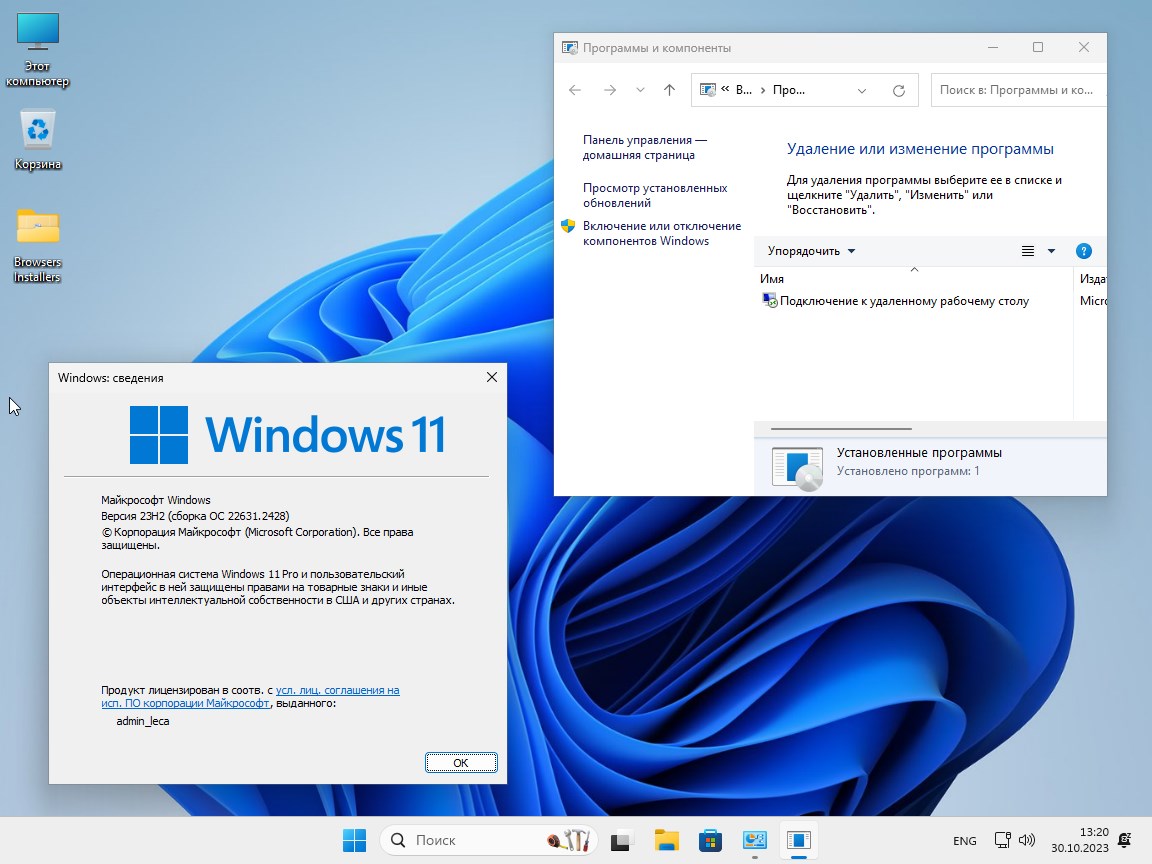This screenshot has height=864, width=1152.
Task: Expand the address bar history dropdown
Action: coord(862,90)
